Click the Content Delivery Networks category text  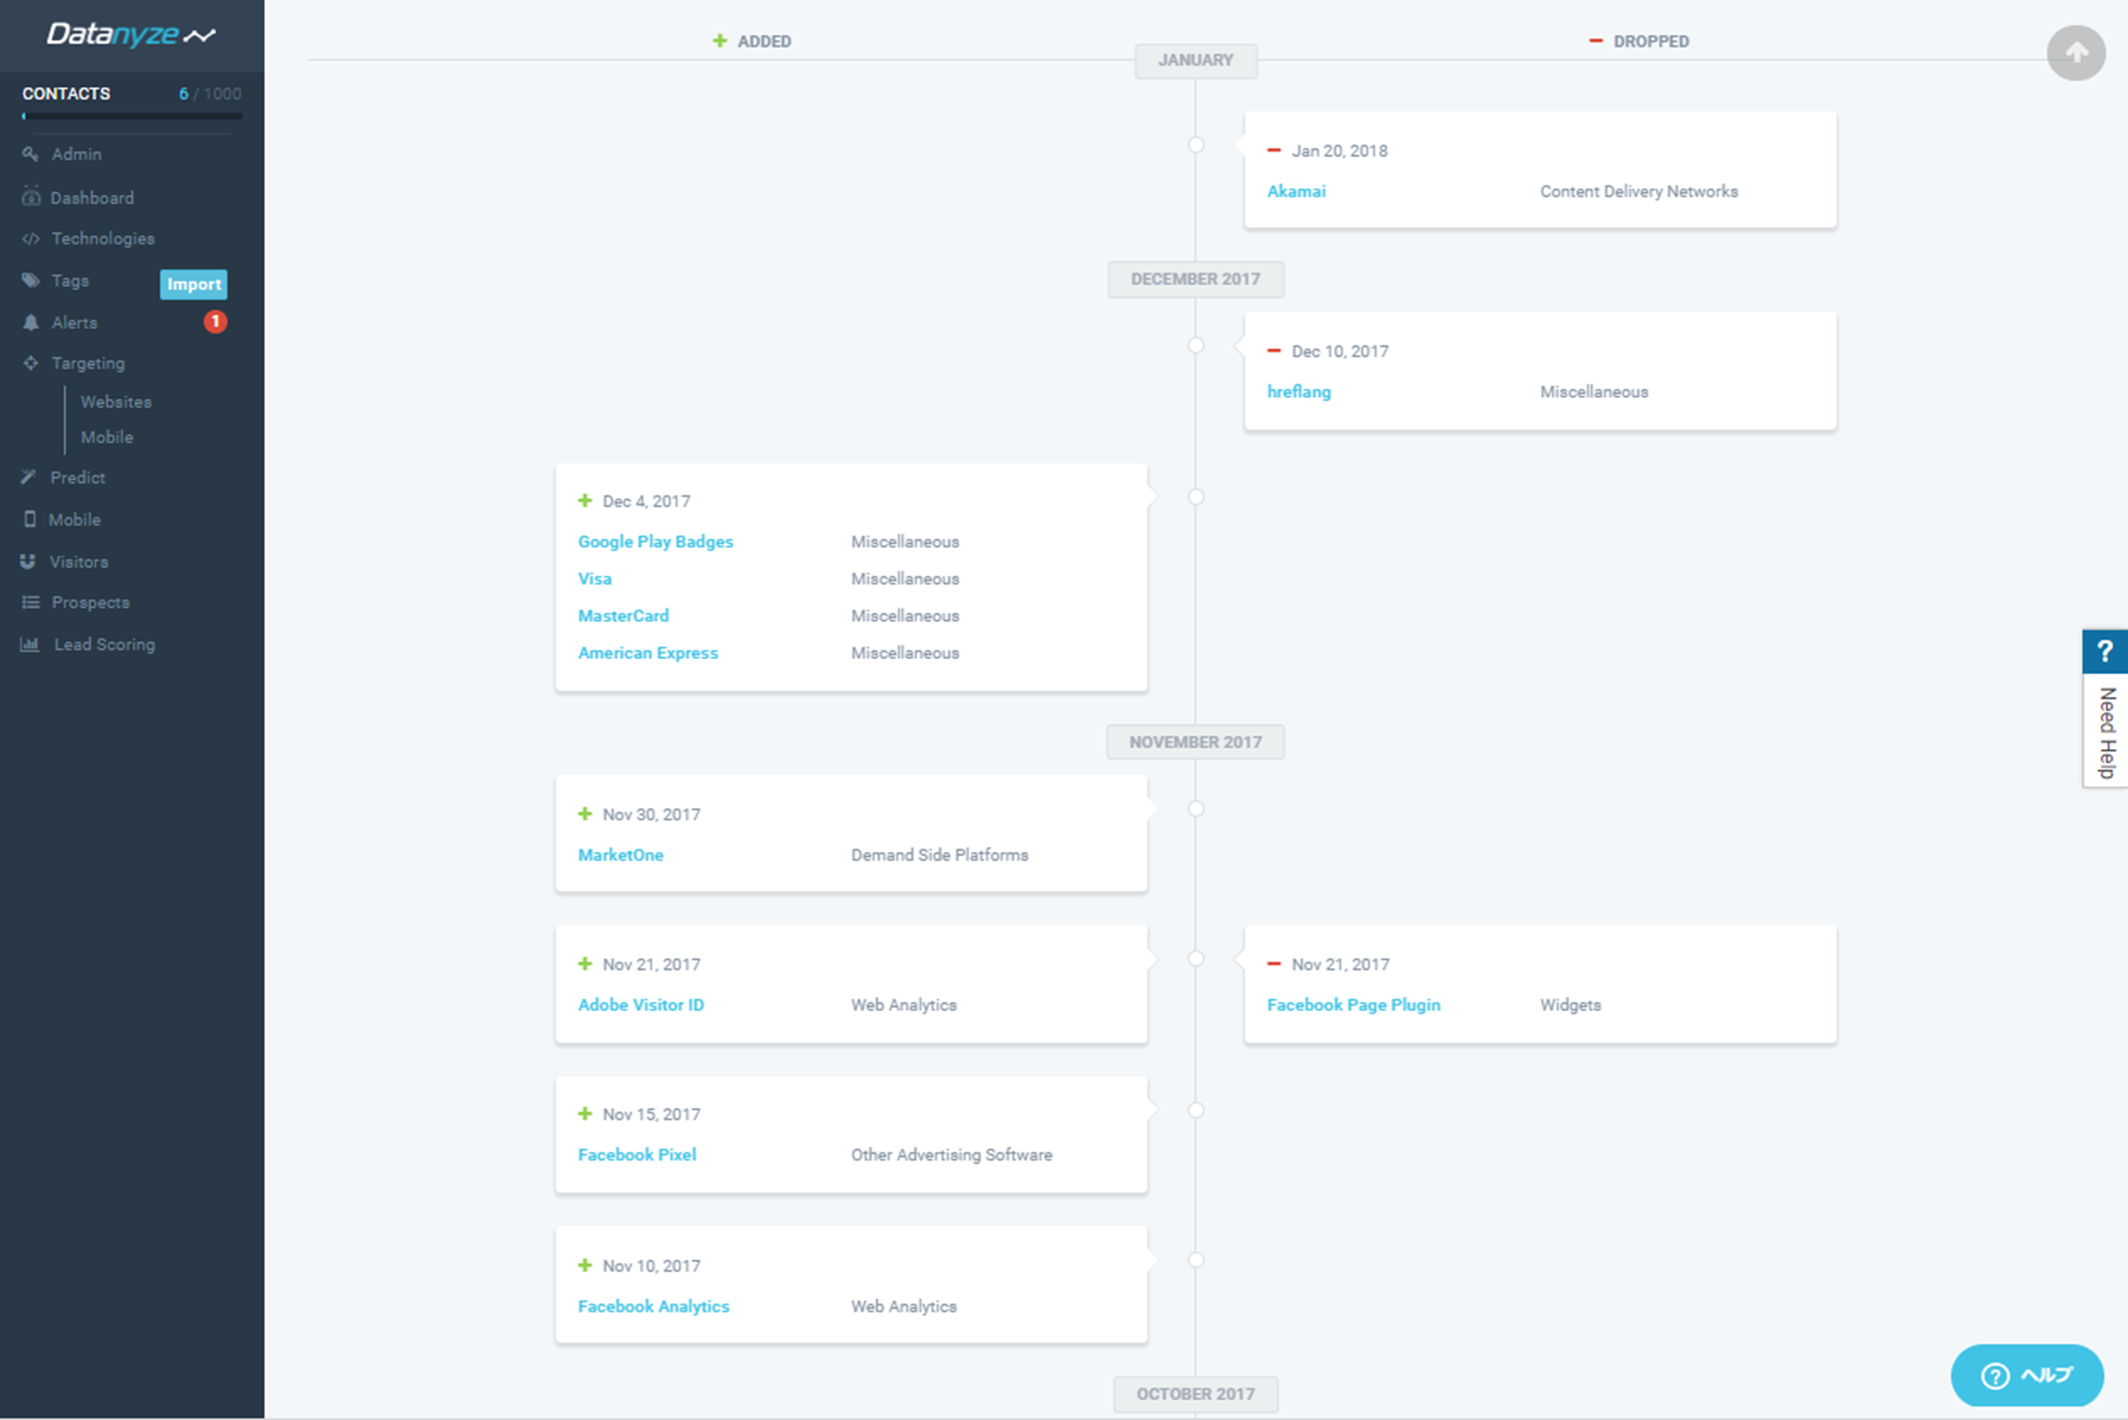1639,191
